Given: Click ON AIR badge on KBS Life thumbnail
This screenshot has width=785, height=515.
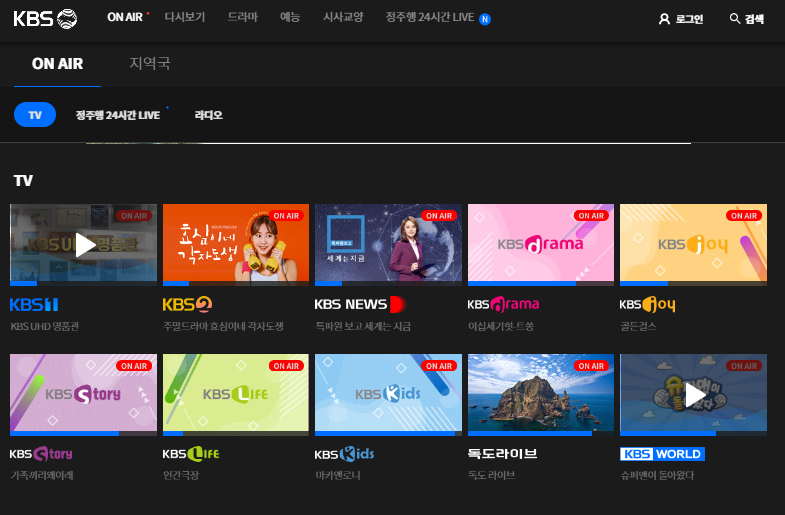Looking at the screenshot, I should click(286, 366).
